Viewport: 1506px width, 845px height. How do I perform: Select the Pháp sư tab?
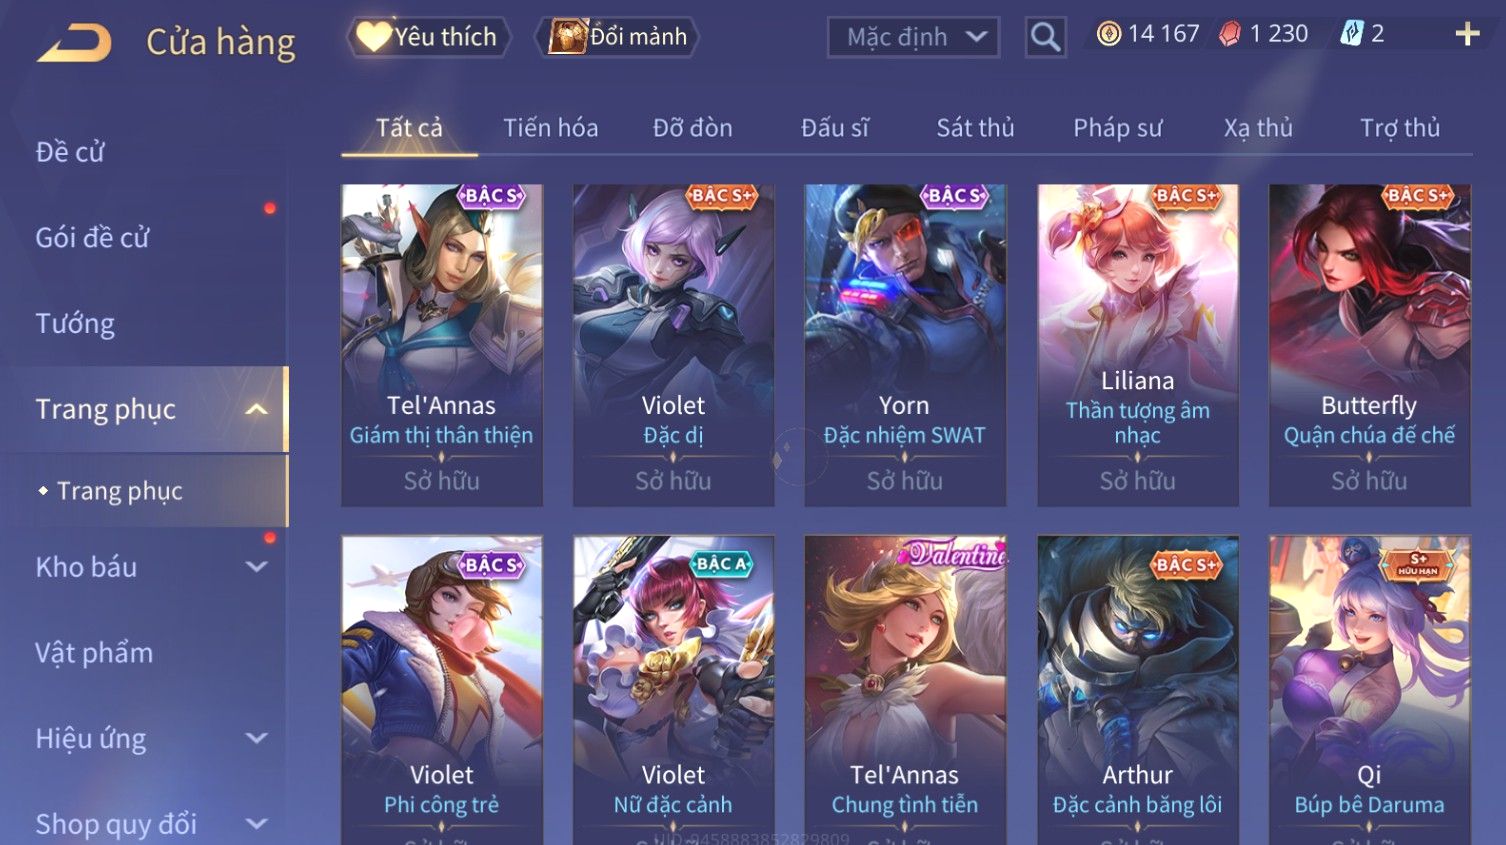click(1117, 128)
